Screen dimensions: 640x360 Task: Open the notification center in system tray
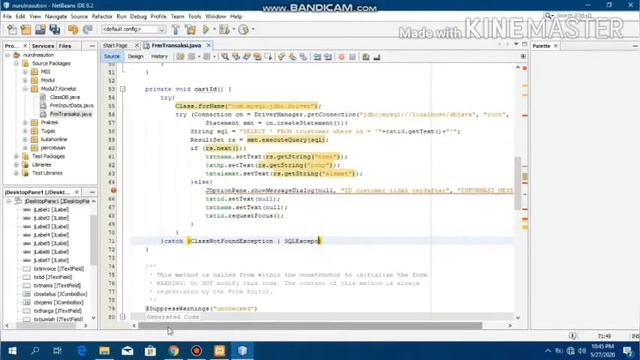click(628, 351)
